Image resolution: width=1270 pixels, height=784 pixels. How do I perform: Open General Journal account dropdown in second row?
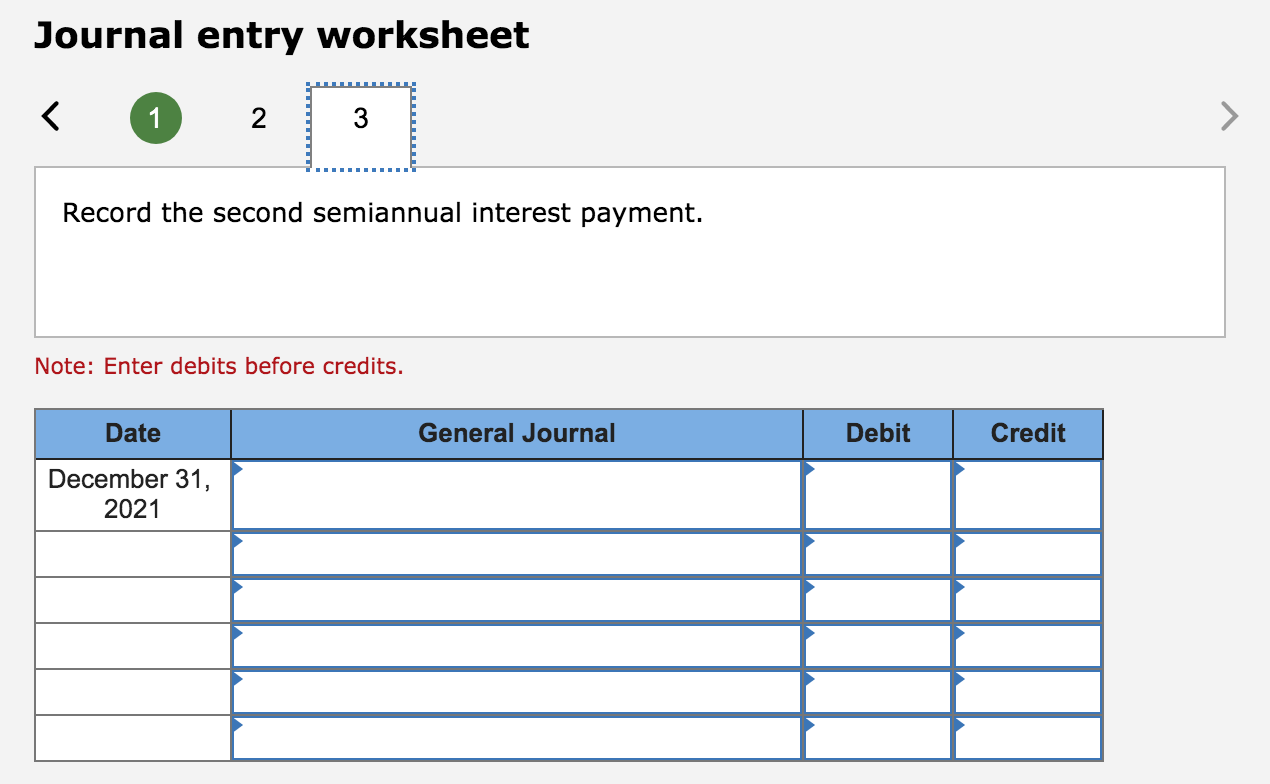517,554
